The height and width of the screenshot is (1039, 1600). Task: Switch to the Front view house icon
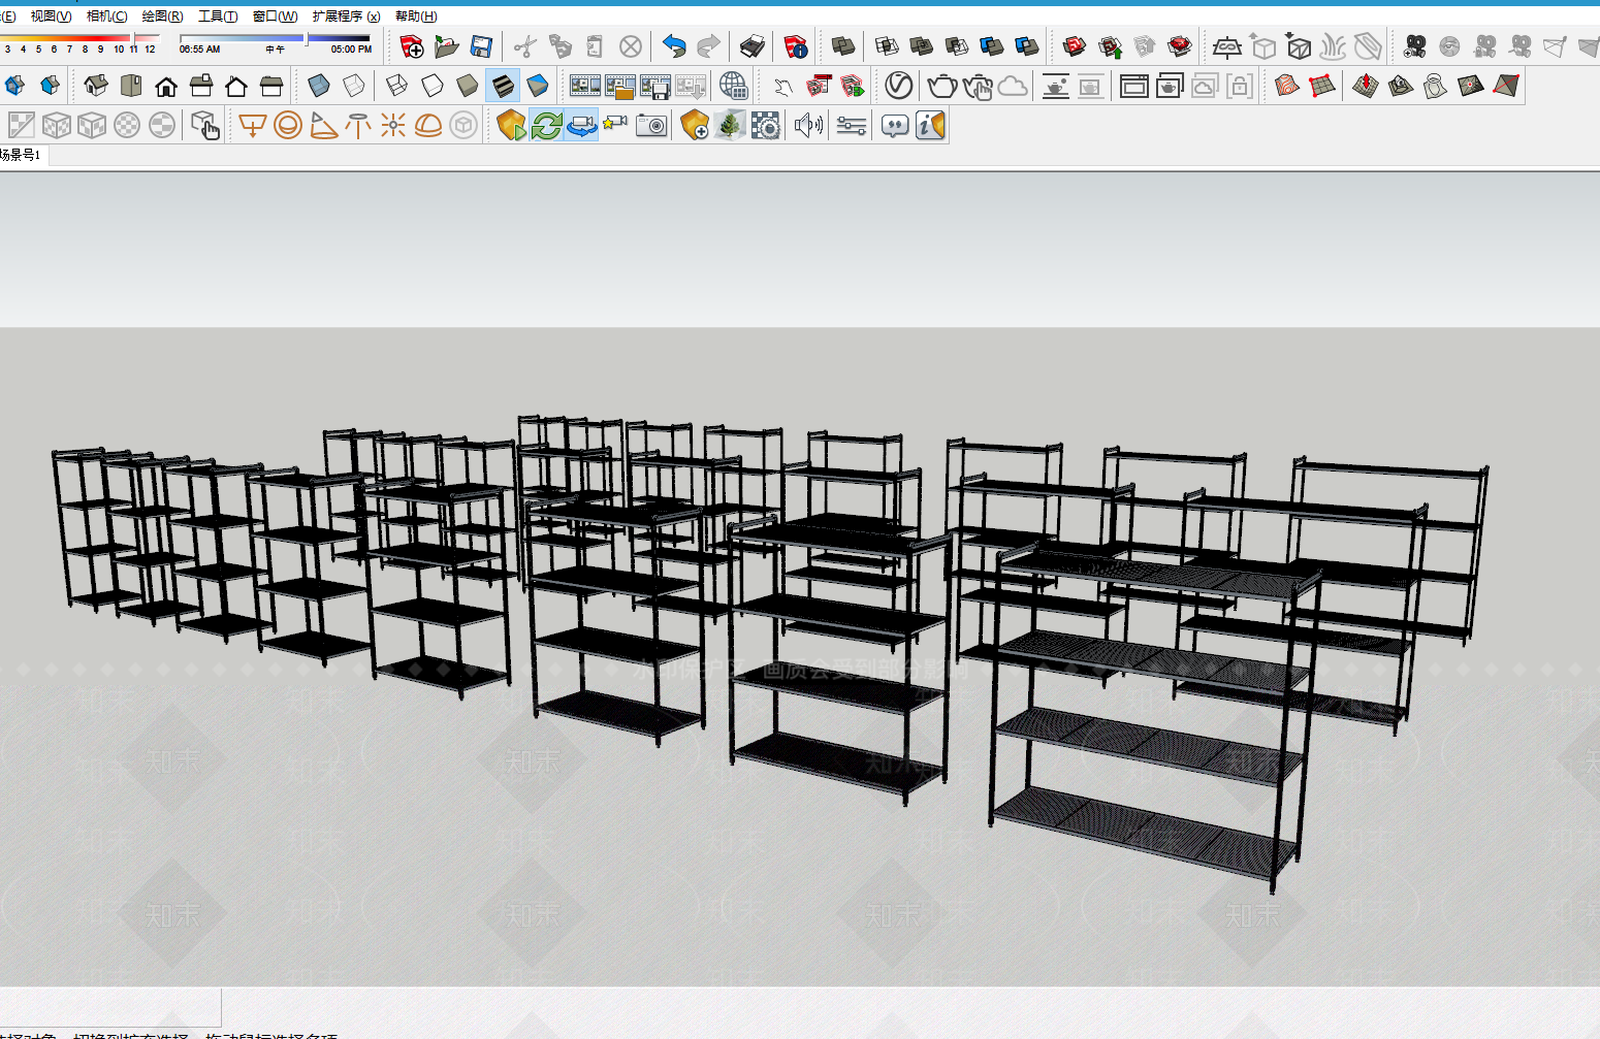click(x=166, y=86)
